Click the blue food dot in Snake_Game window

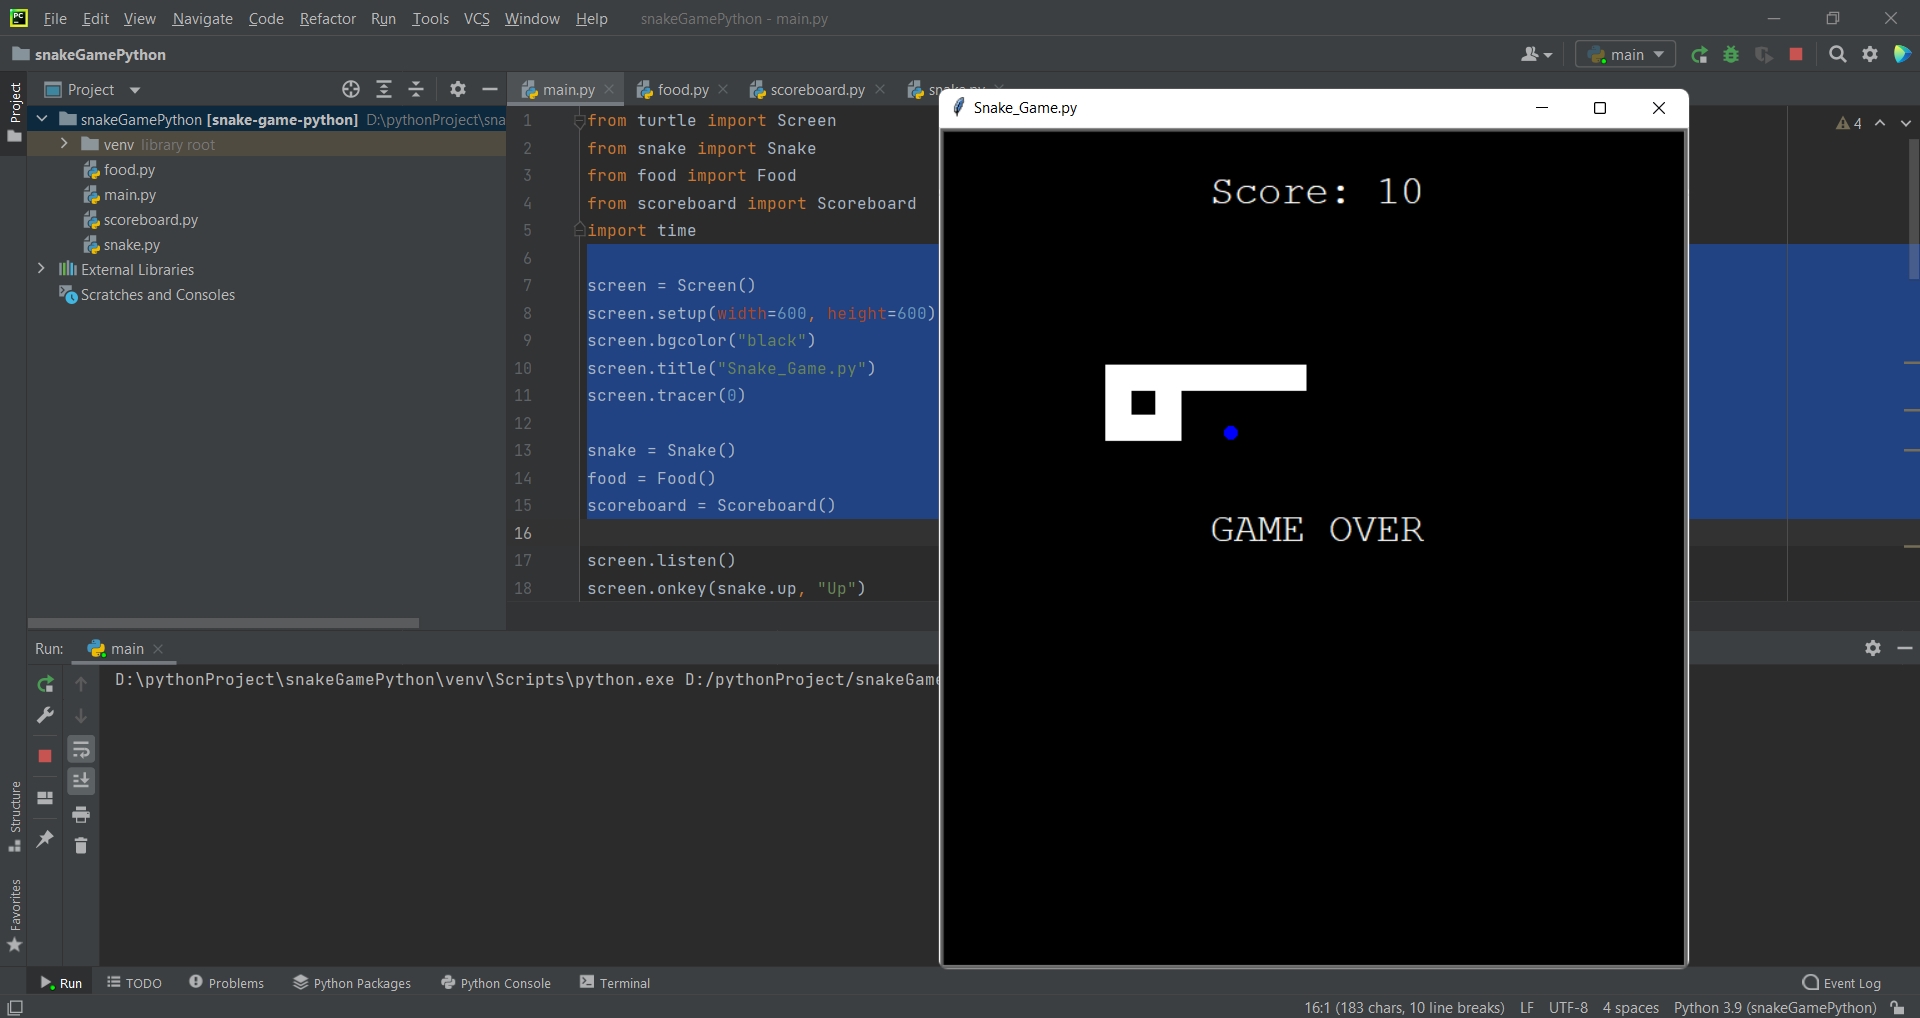1231,433
